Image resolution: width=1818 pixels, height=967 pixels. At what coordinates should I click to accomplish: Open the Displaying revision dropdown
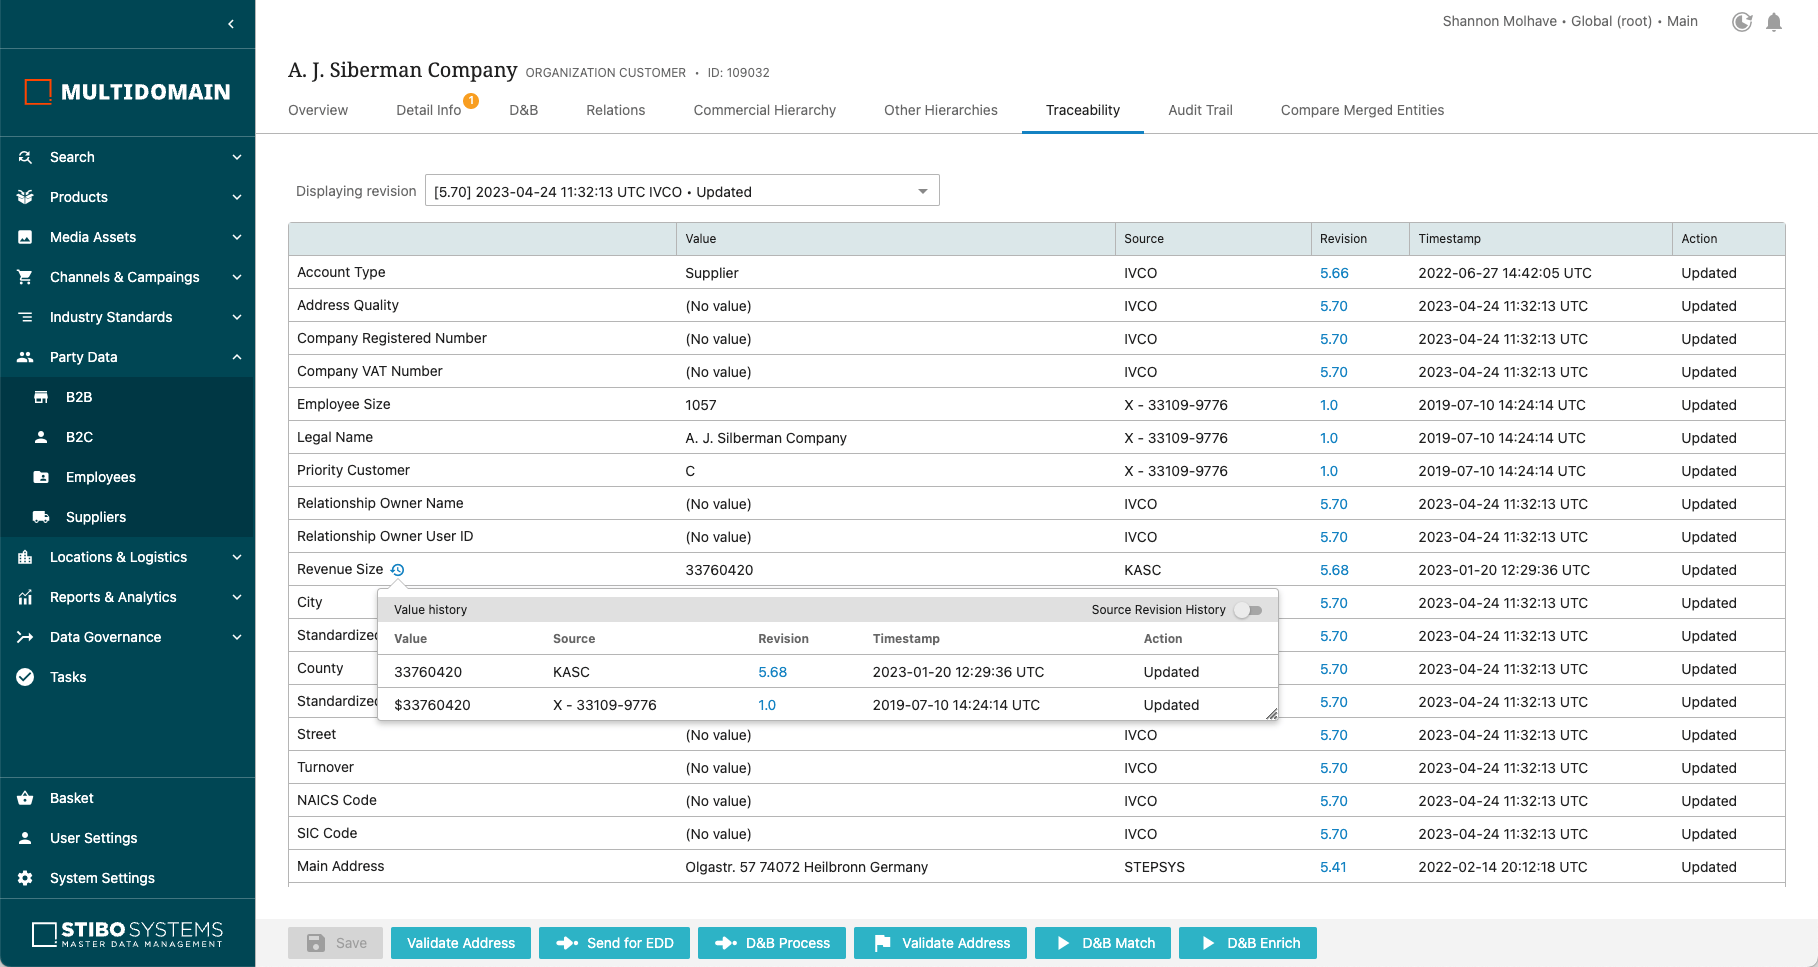point(682,191)
